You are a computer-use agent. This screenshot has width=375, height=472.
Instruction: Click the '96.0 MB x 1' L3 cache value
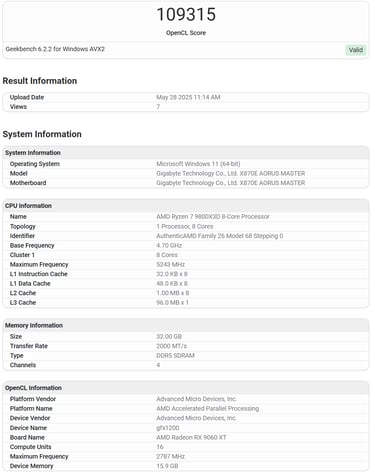(172, 303)
